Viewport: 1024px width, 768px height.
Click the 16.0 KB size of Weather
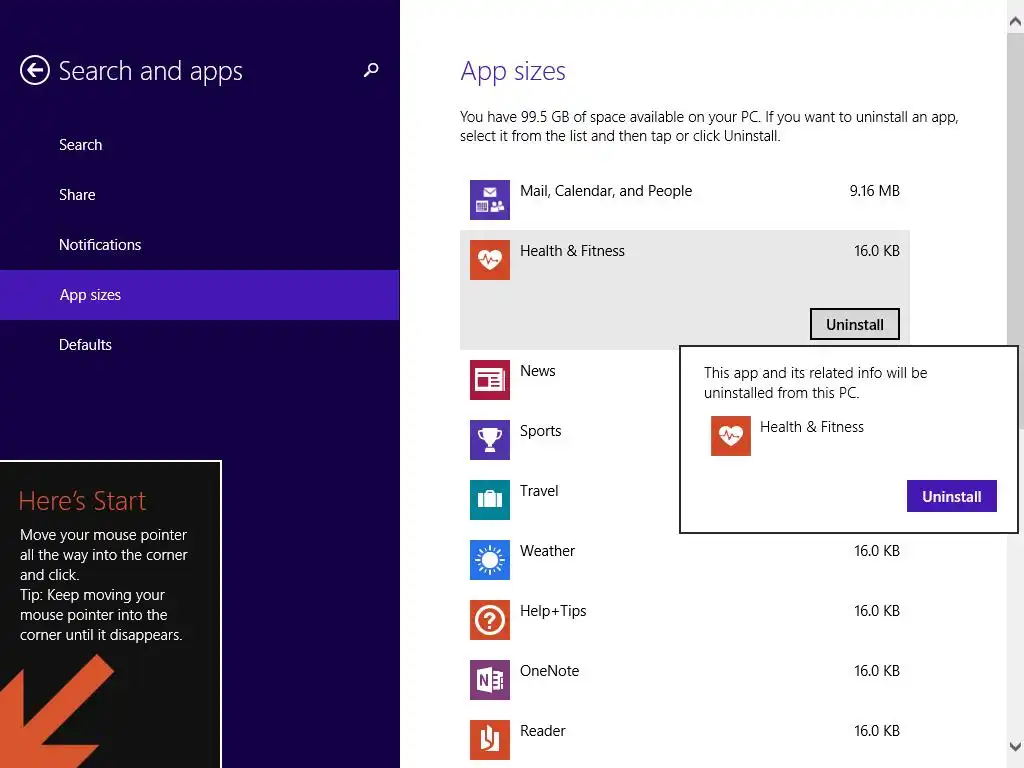pyautogui.click(x=877, y=551)
